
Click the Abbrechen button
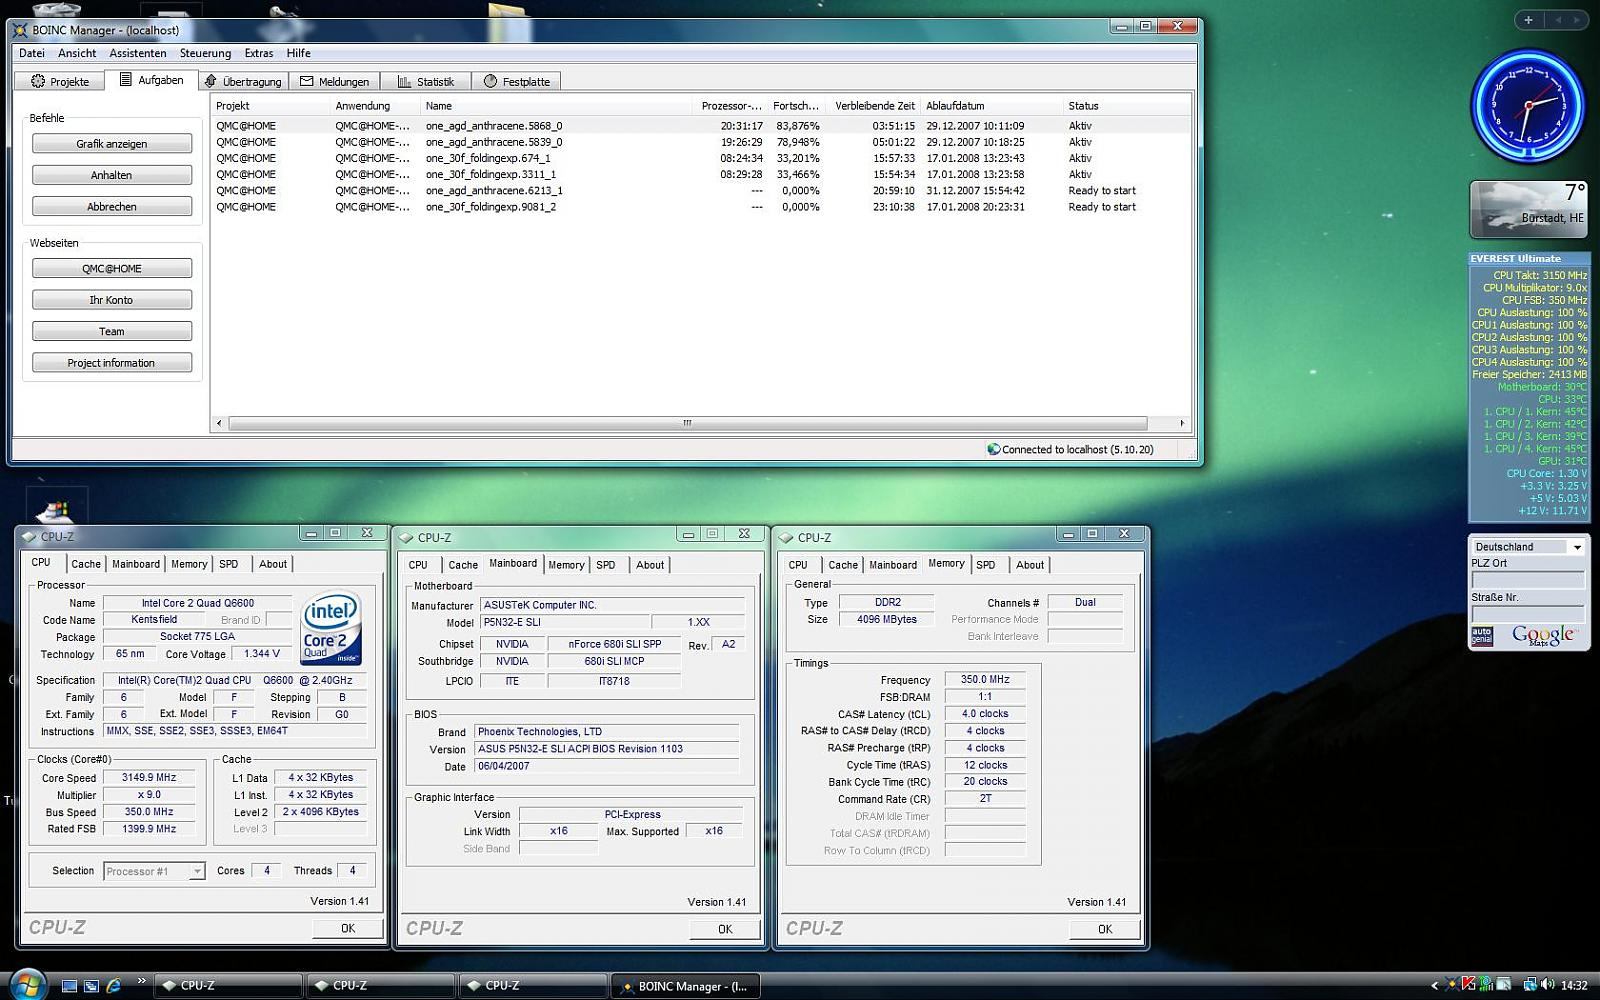tap(112, 207)
